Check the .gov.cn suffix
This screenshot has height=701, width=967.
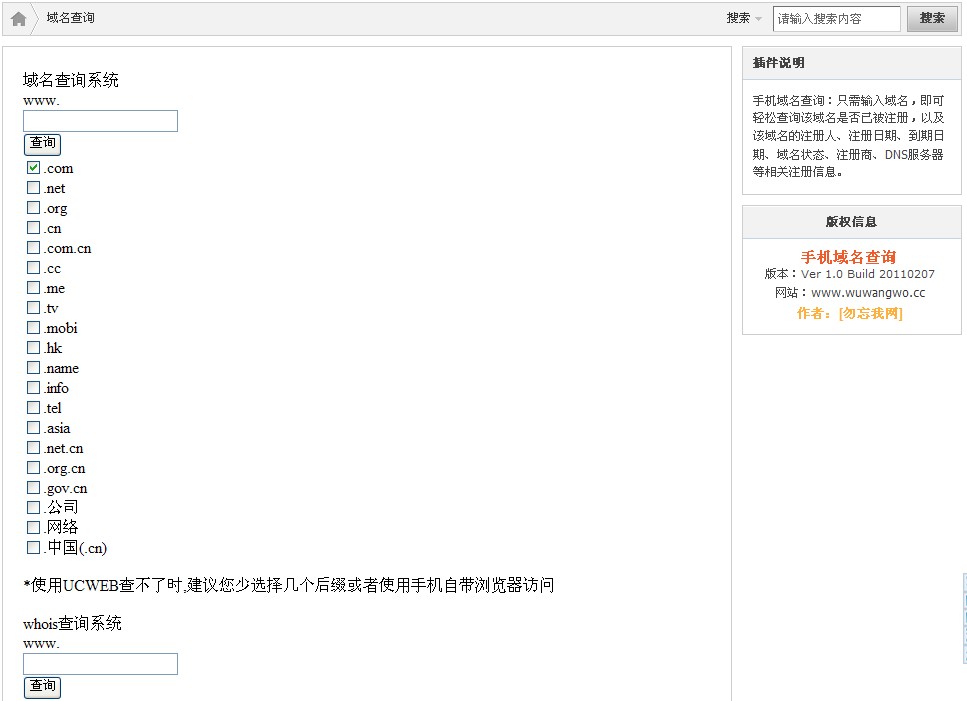point(32,488)
